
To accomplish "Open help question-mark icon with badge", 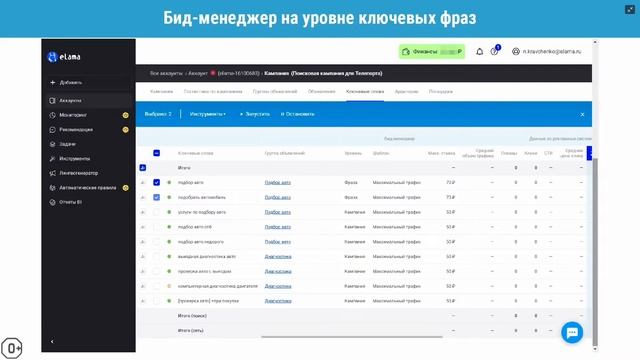I will tap(495, 51).
